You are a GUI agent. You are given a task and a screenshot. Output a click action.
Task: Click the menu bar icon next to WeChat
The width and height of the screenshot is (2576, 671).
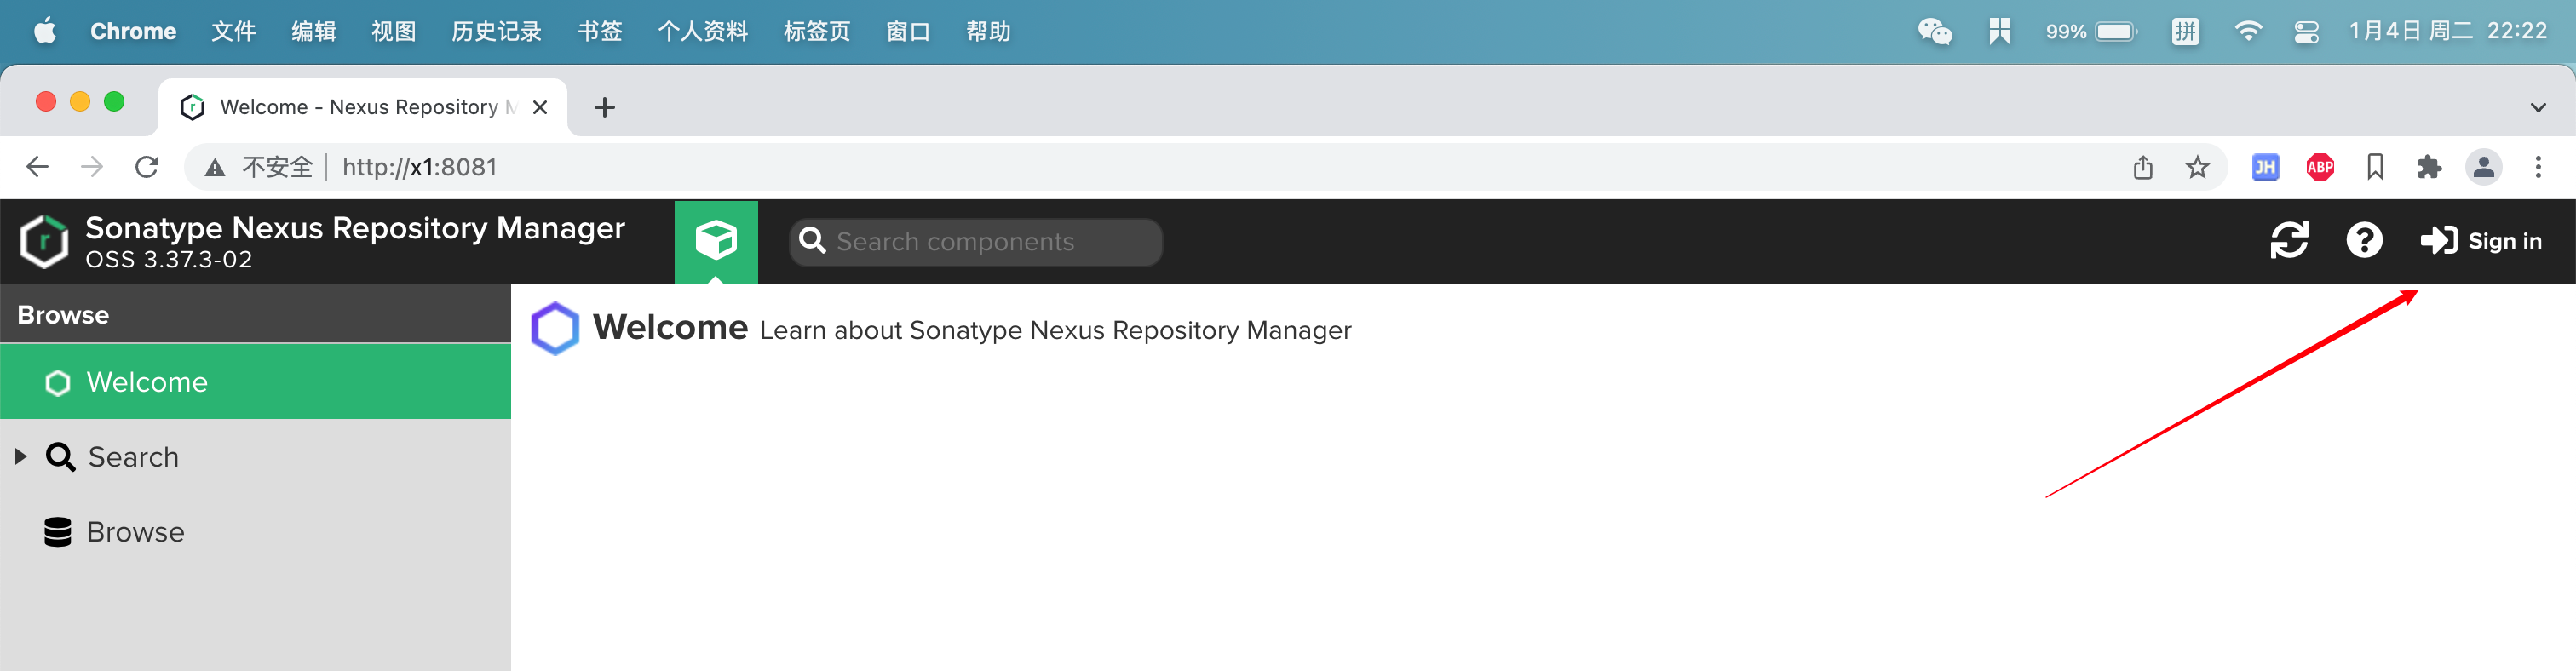pos(1999,31)
